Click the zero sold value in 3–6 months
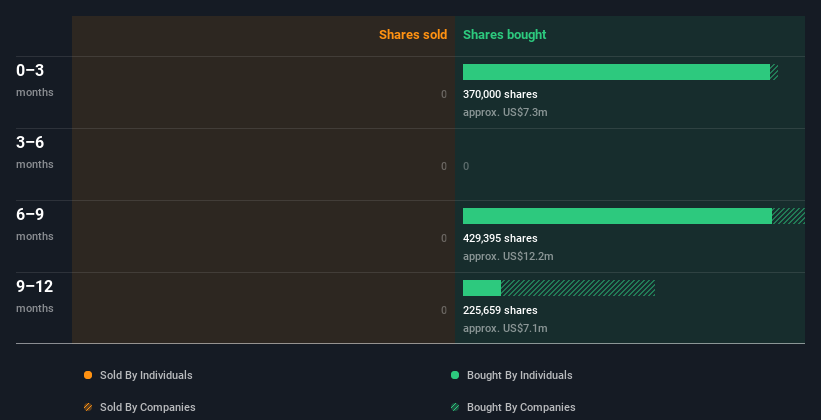 (444, 167)
